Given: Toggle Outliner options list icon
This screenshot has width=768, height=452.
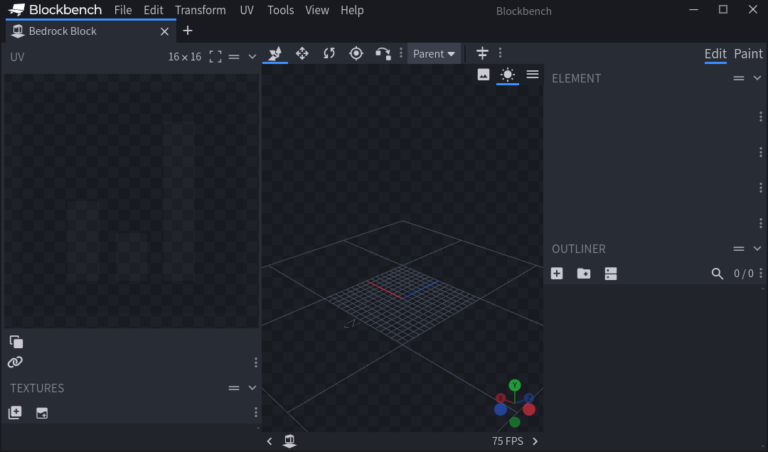Looking at the screenshot, I should pyautogui.click(x=611, y=273).
